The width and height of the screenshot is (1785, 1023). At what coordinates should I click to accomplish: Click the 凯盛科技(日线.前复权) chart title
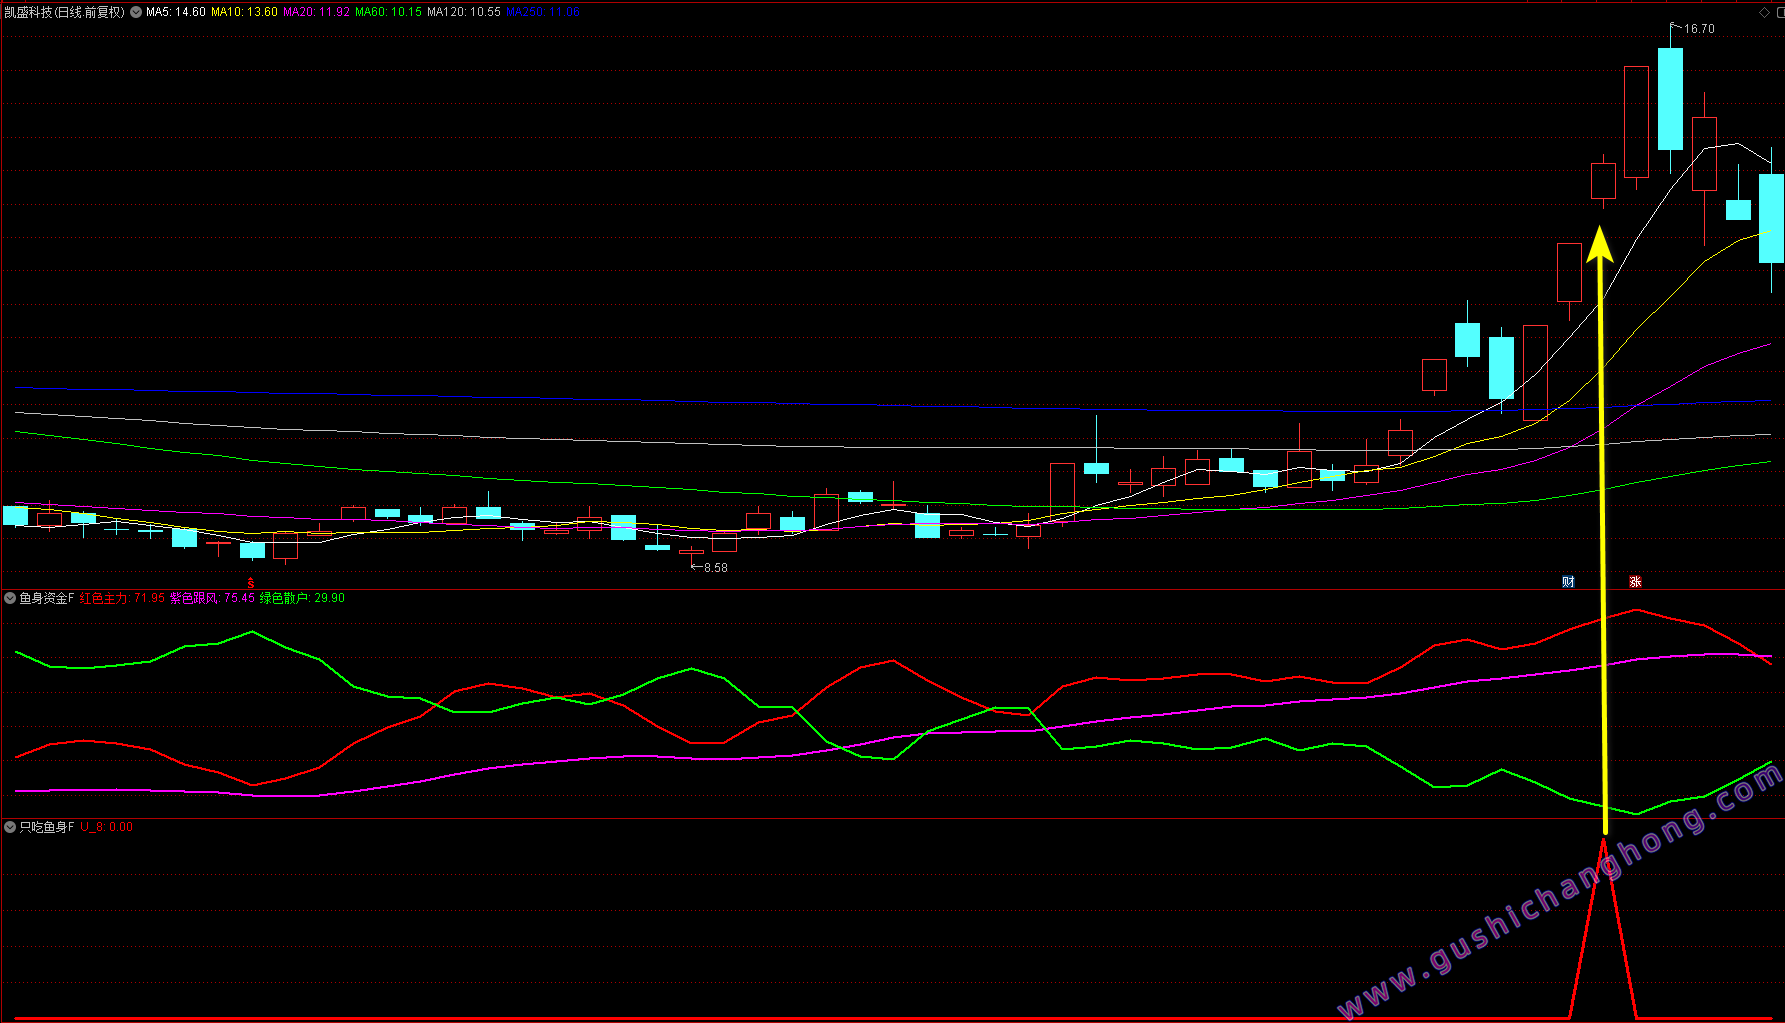tap(64, 13)
